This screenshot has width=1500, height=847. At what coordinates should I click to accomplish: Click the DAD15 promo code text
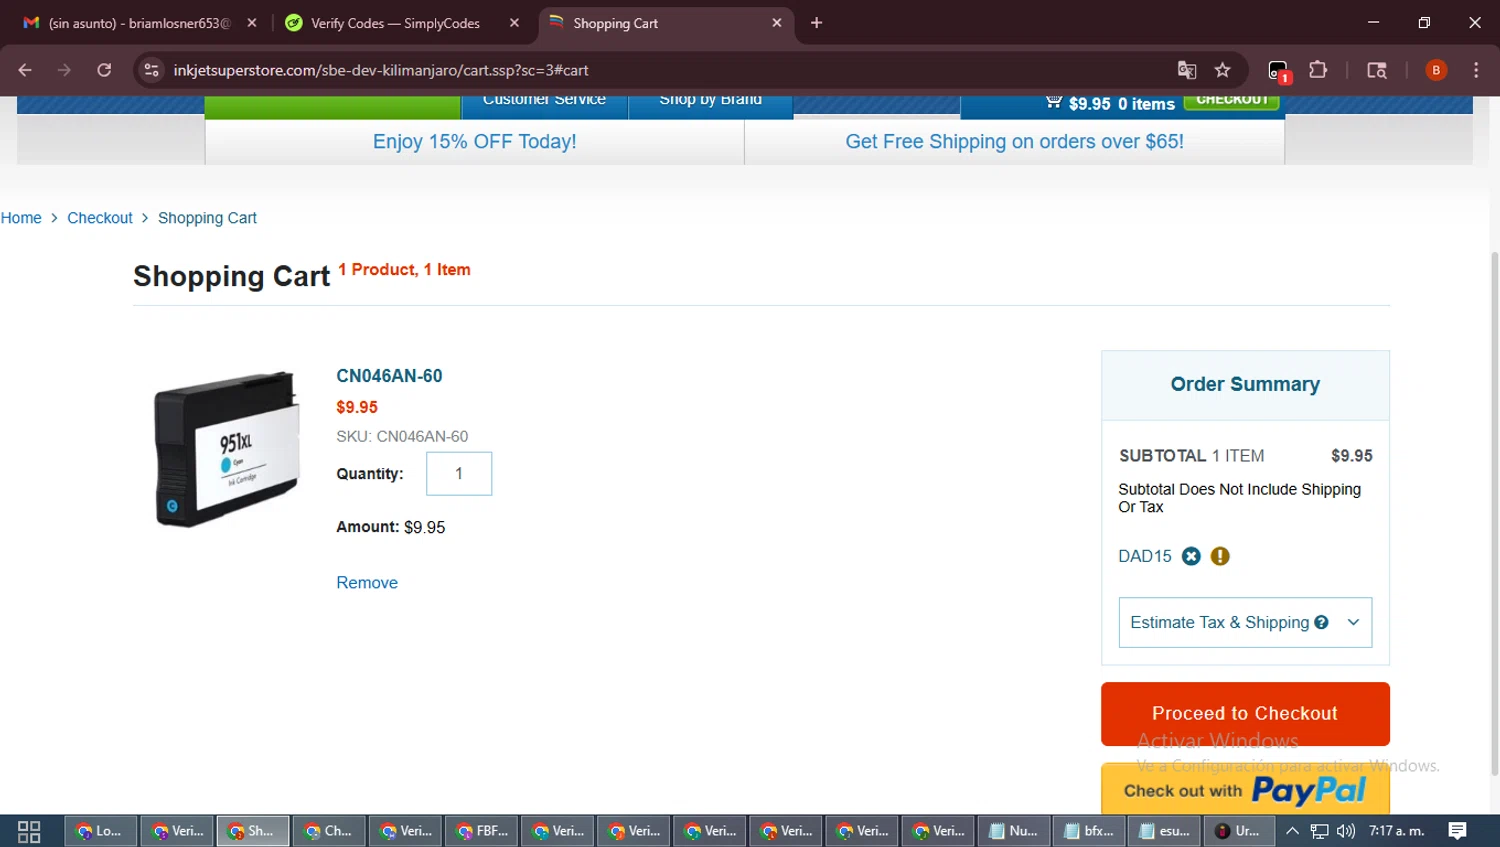[x=1145, y=556]
